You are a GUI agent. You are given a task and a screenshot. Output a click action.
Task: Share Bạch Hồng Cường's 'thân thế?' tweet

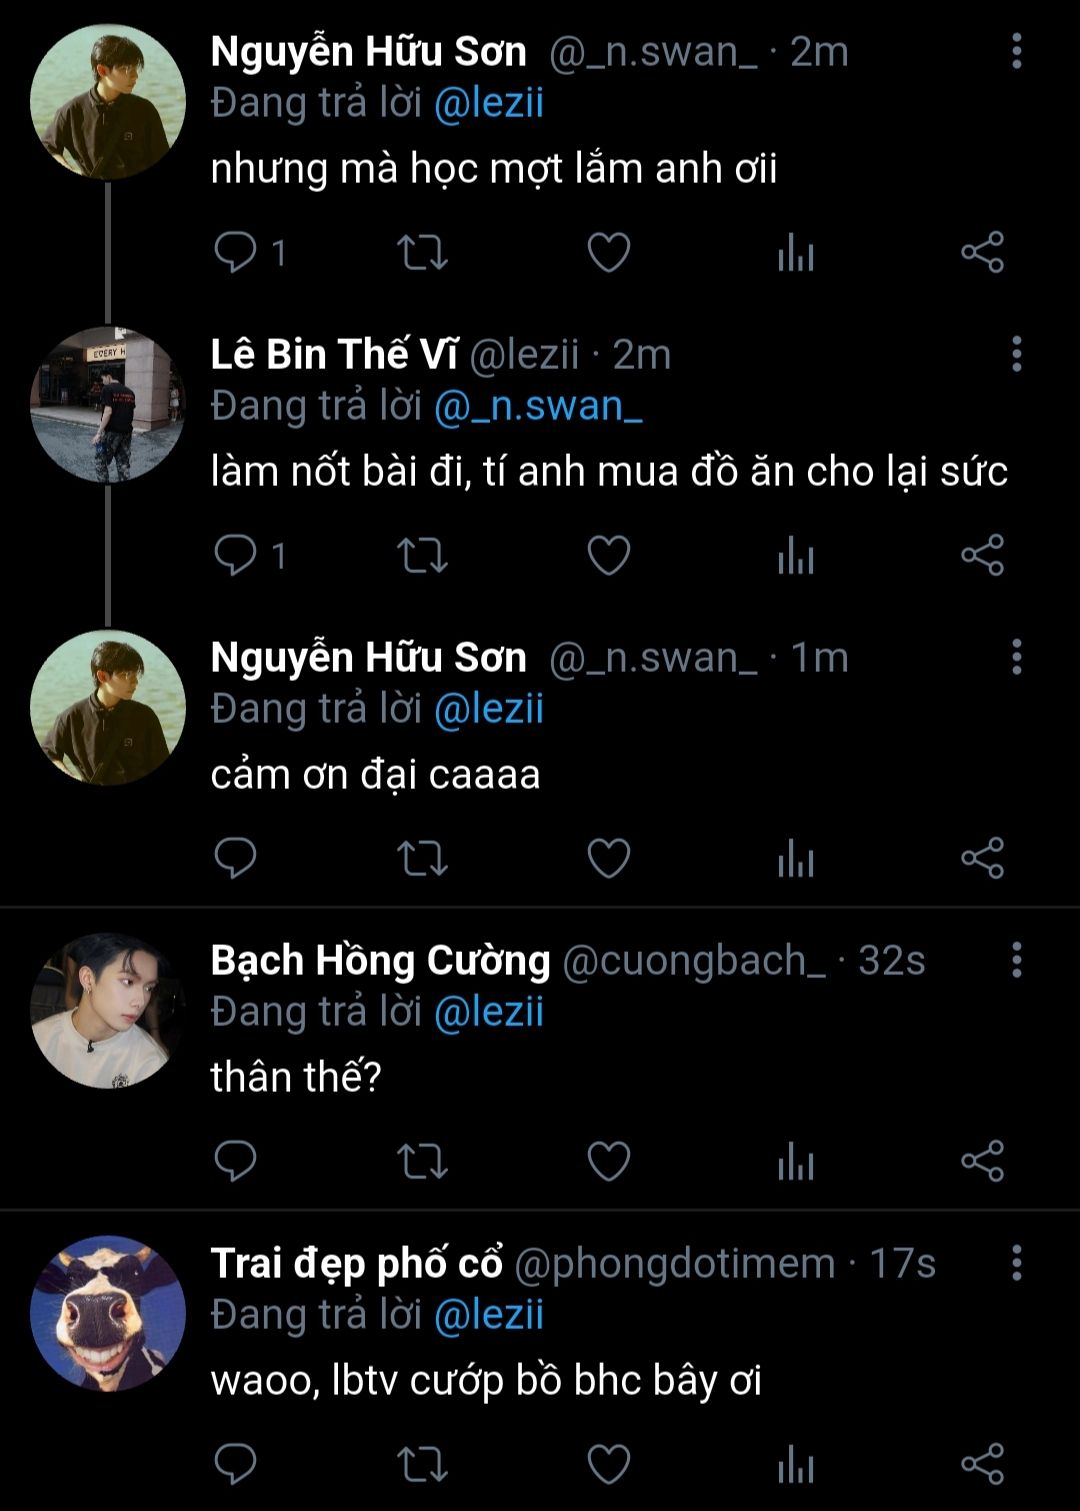pyautogui.click(x=982, y=1161)
